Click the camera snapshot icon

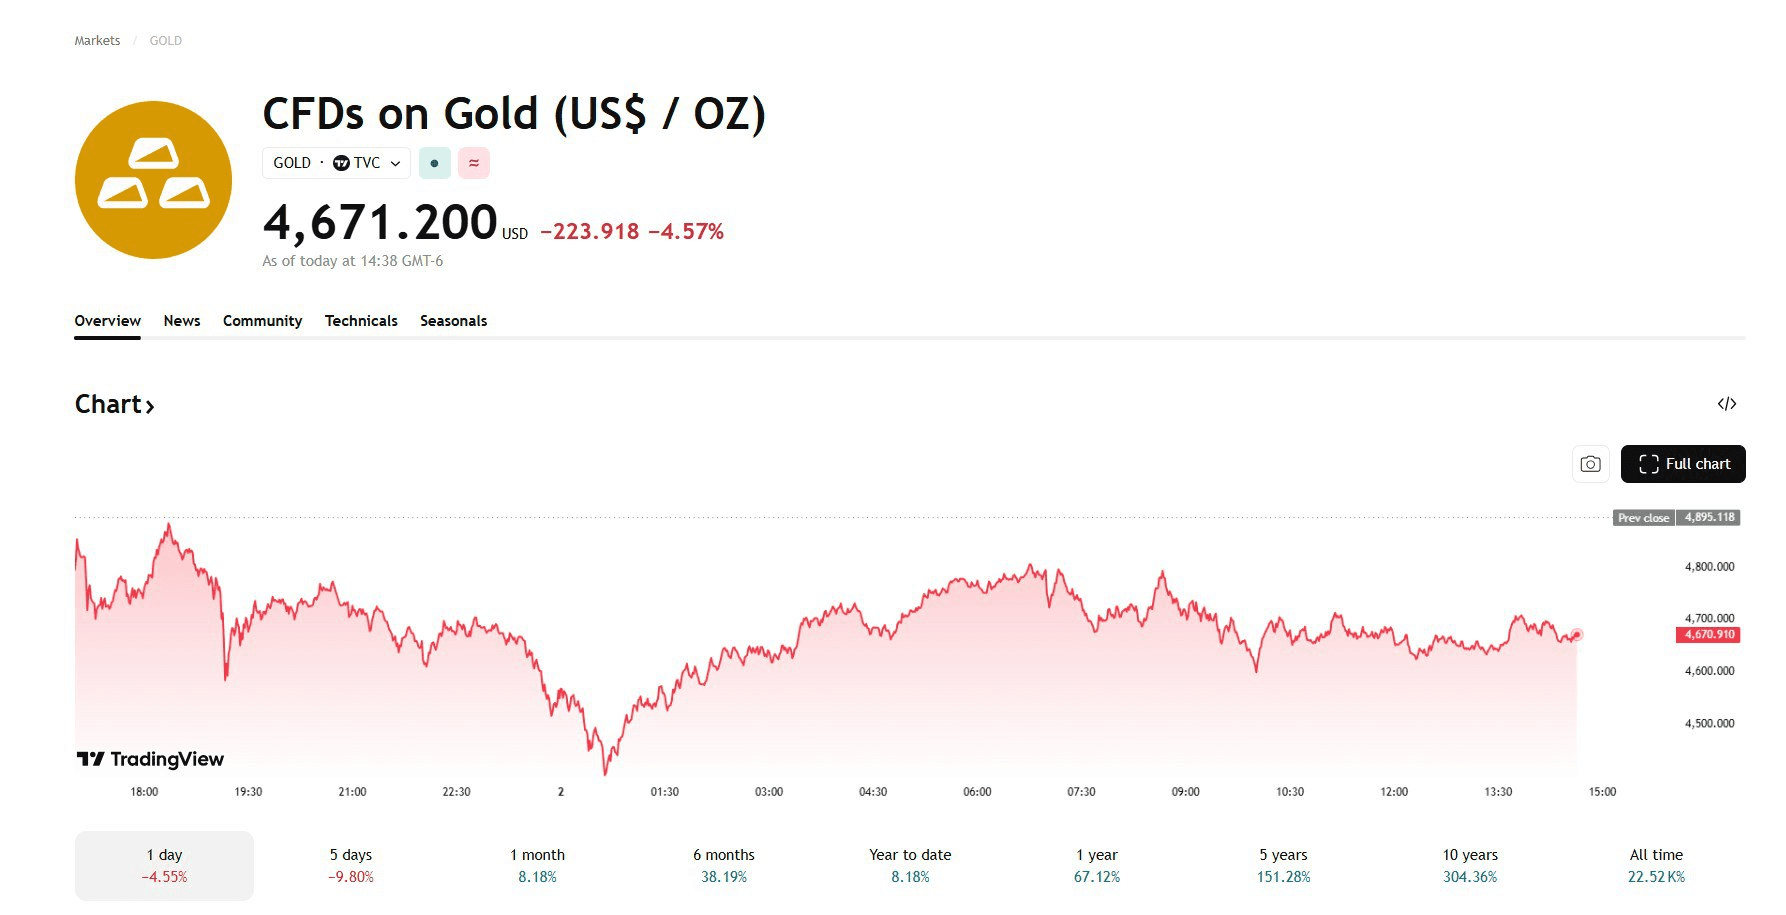coord(1590,464)
